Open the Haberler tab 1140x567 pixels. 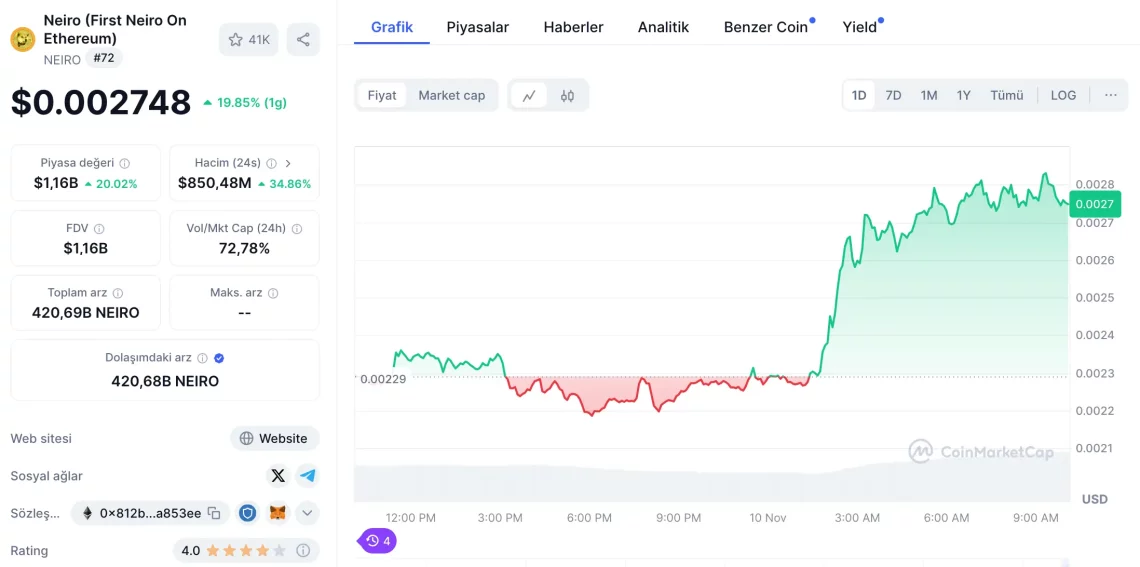(x=574, y=28)
